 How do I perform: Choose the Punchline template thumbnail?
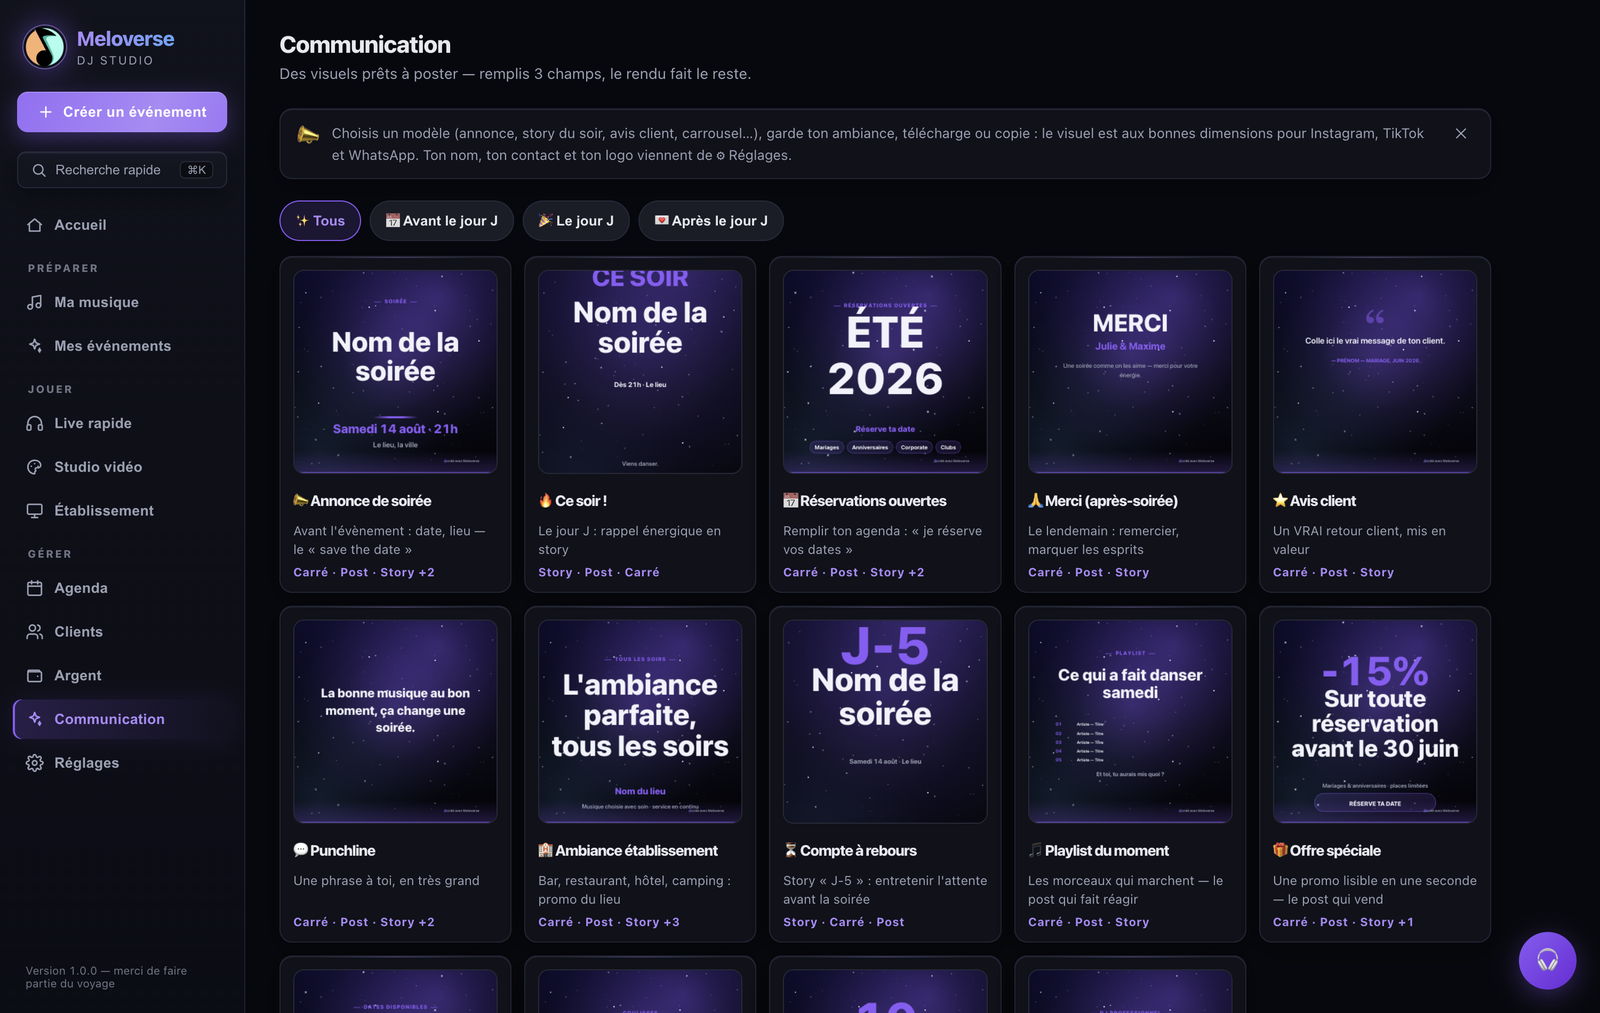395,721
